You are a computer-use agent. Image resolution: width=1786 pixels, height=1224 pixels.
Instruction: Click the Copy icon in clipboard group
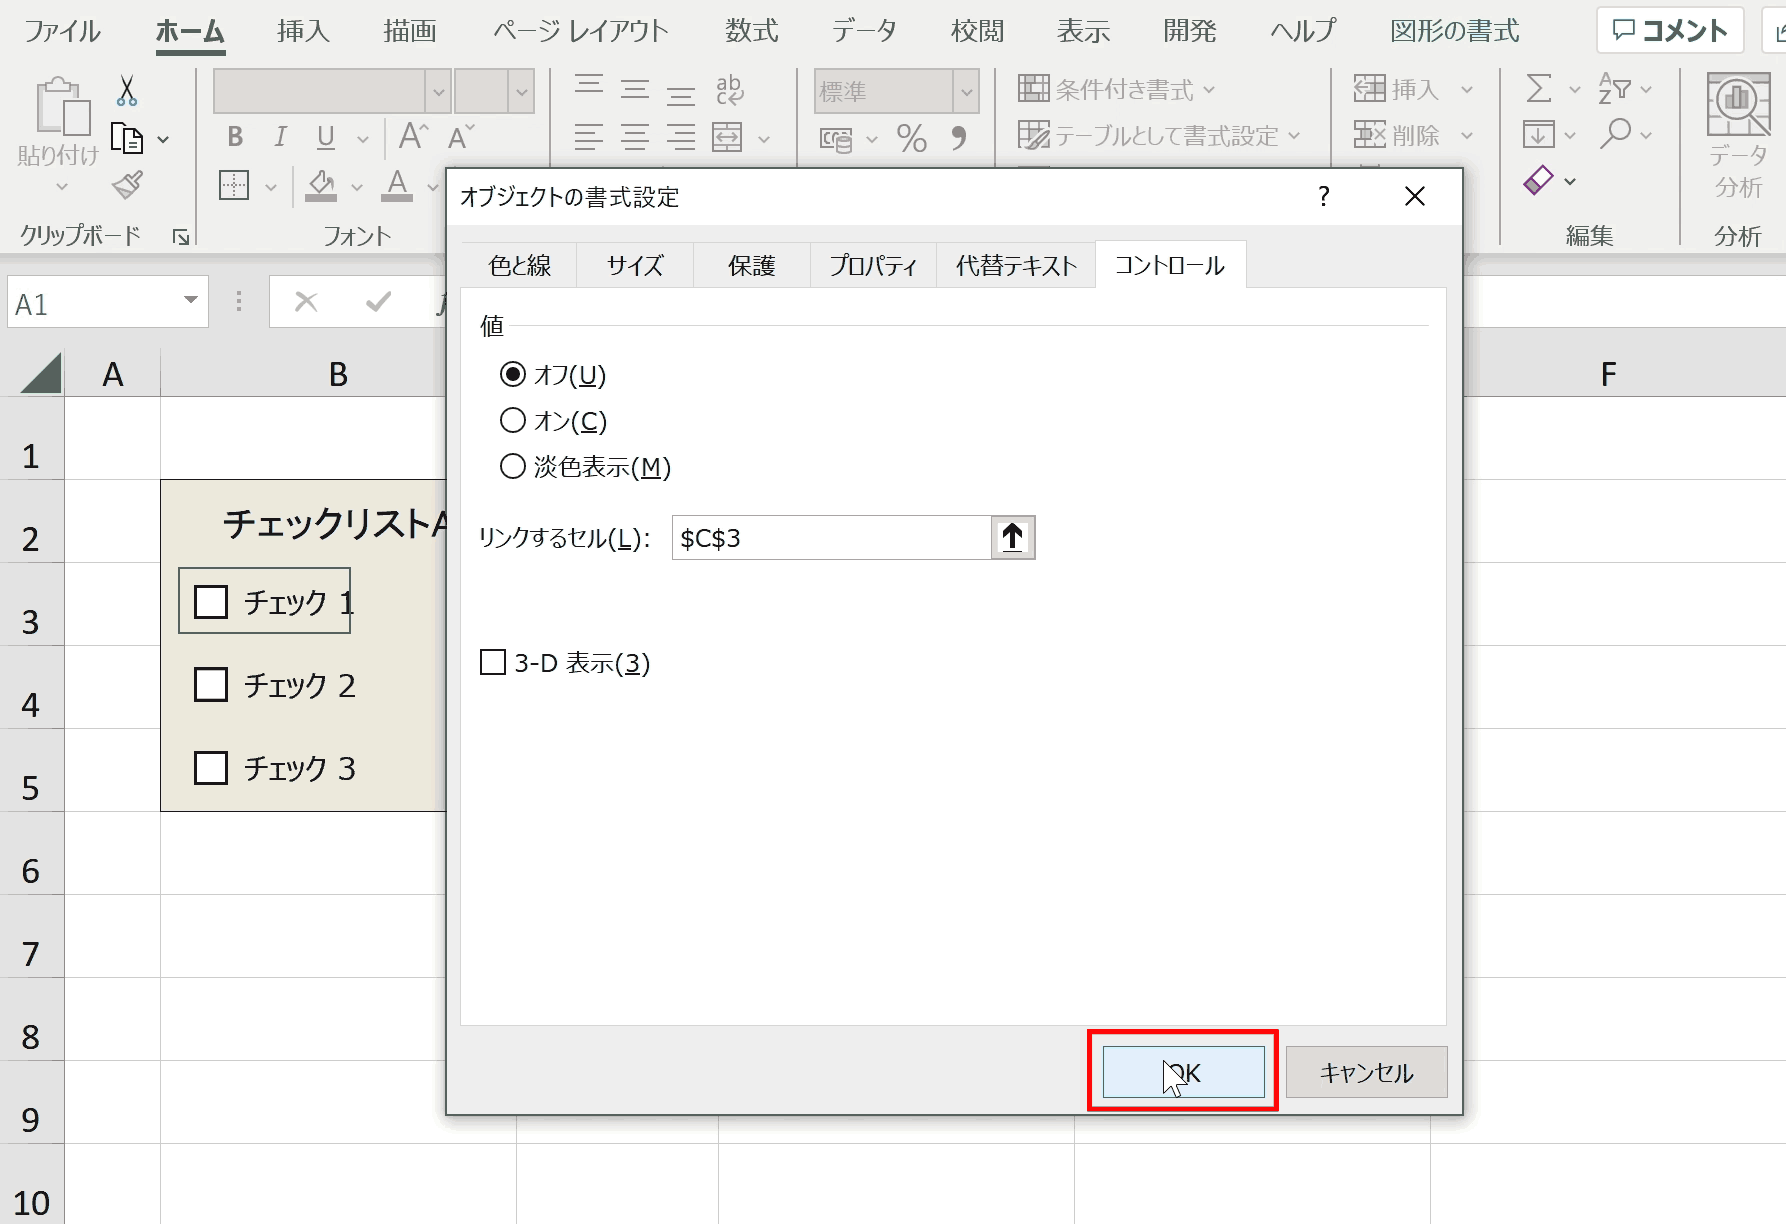(127, 138)
